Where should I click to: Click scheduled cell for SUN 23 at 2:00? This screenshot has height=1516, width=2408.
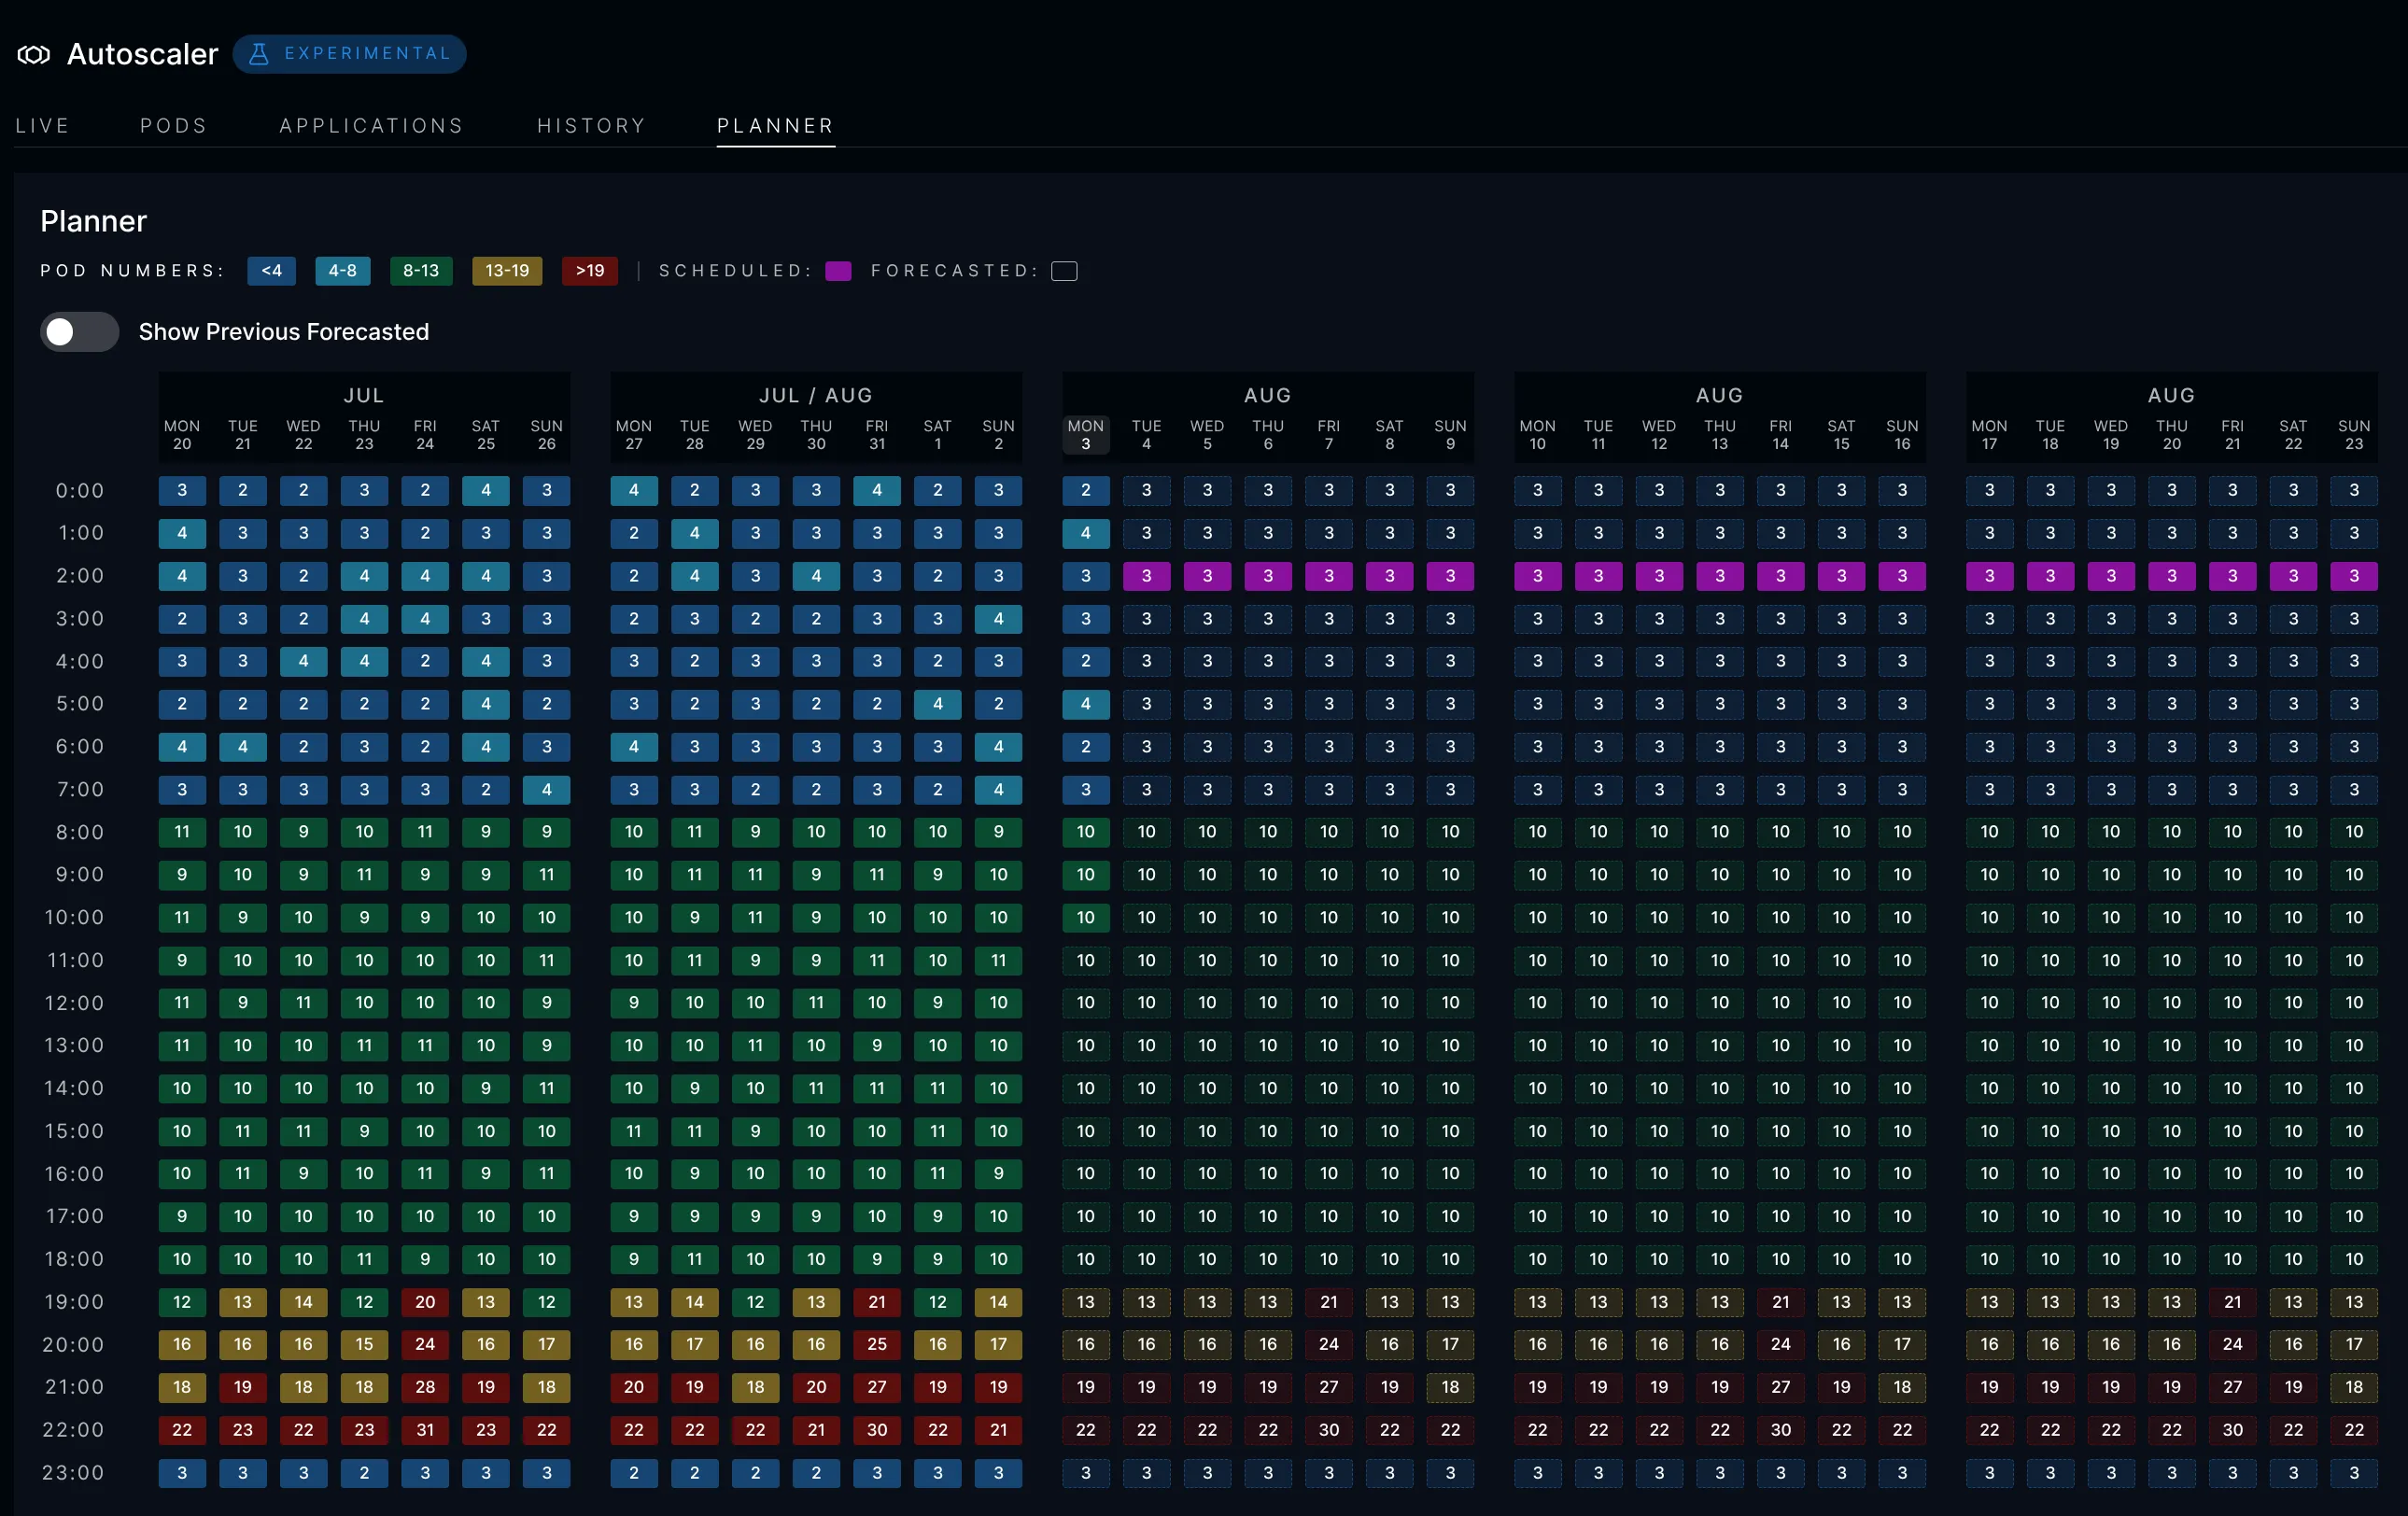(x=2354, y=576)
